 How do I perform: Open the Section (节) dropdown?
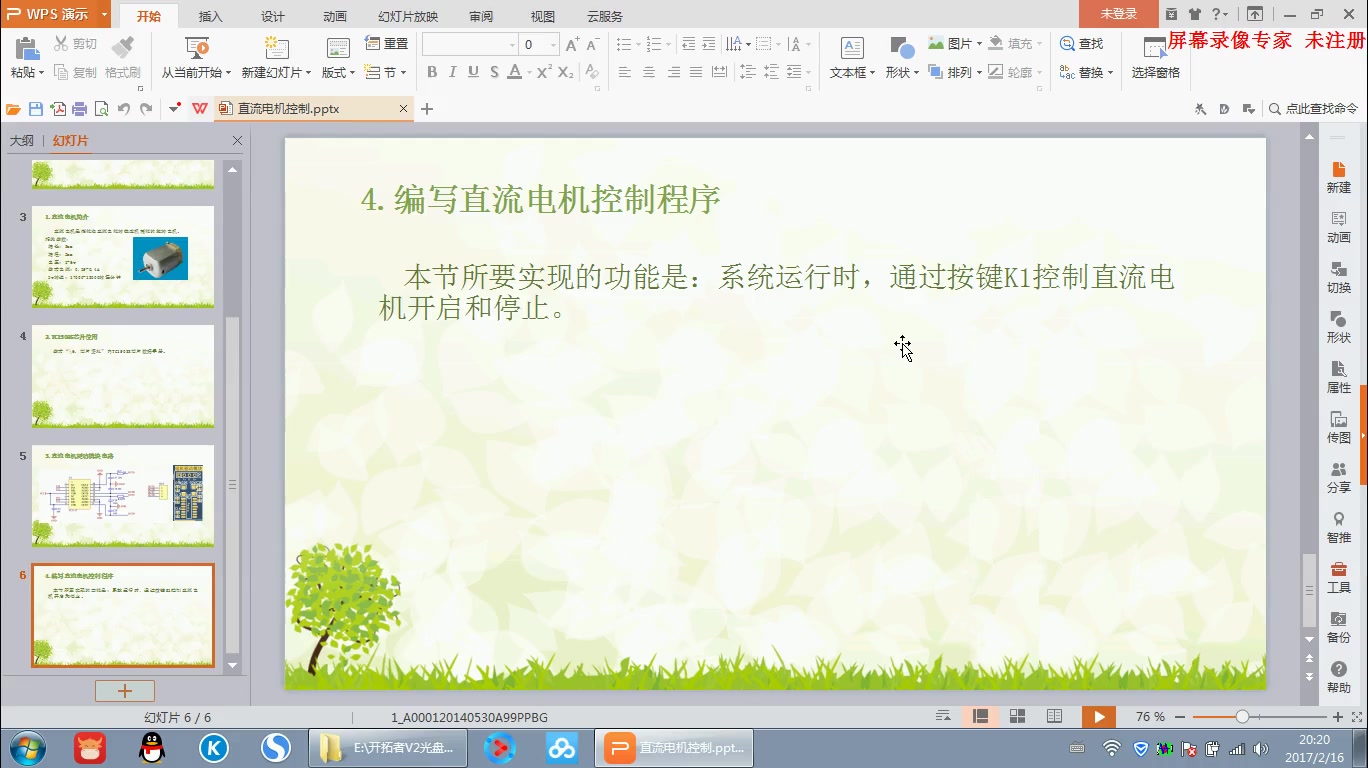pos(387,72)
